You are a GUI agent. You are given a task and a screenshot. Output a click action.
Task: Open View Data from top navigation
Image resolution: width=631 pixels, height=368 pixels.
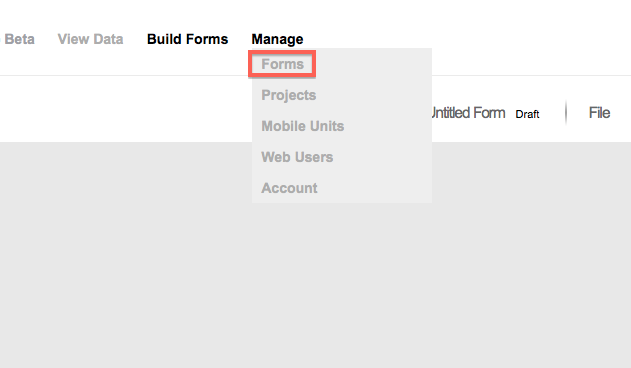(x=90, y=39)
